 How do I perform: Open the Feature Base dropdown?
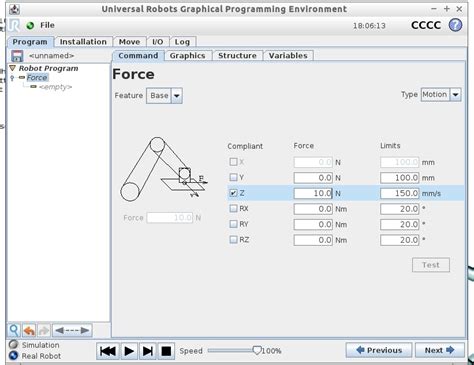pyautogui.click(x=164, y=96)
